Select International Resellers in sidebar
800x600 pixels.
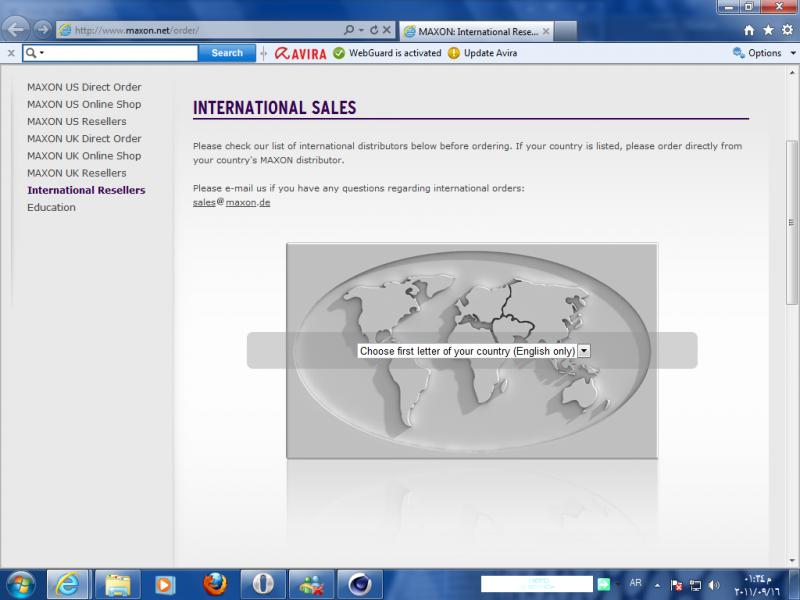[86, 190]
